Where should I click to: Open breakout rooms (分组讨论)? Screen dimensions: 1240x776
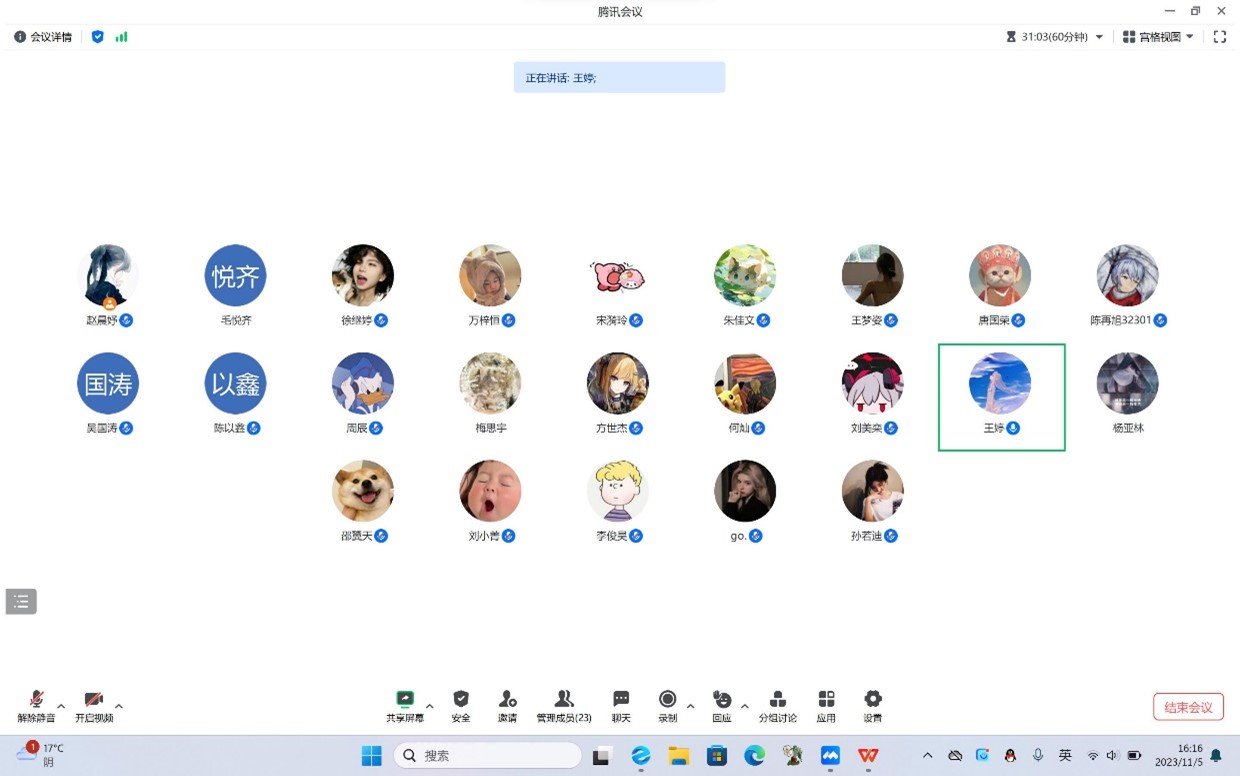778,700
